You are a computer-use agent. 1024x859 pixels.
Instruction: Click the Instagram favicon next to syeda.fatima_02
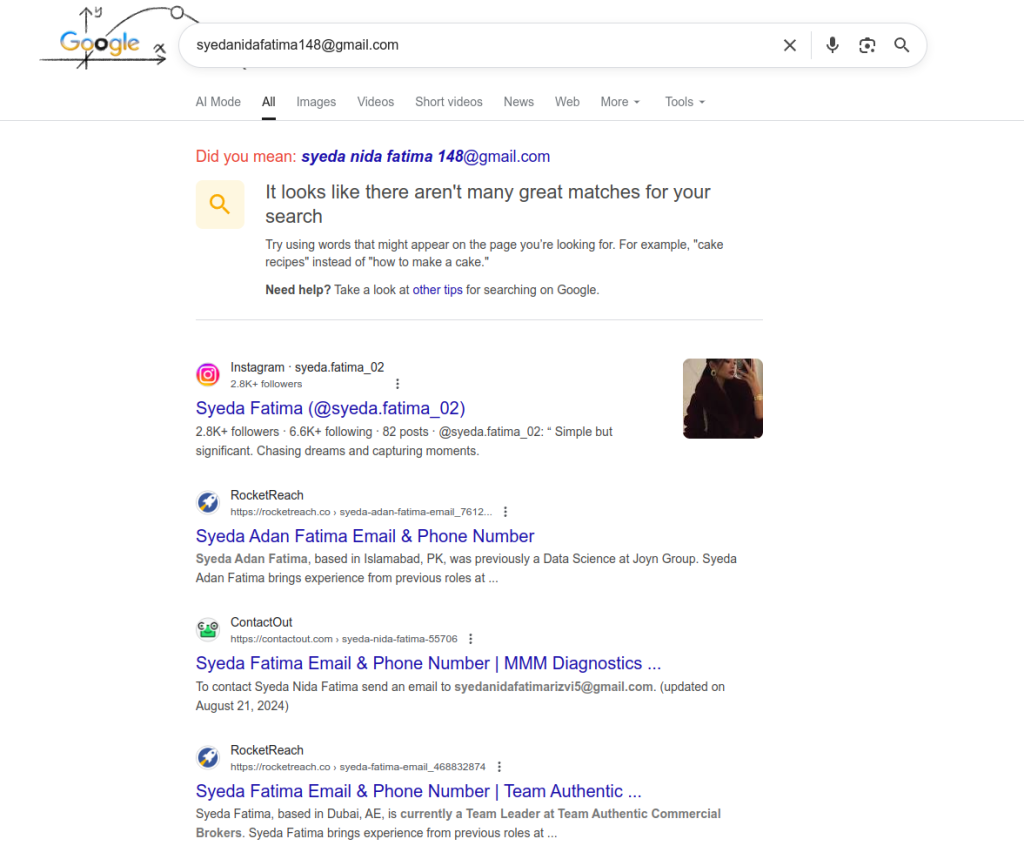point(208,374)
